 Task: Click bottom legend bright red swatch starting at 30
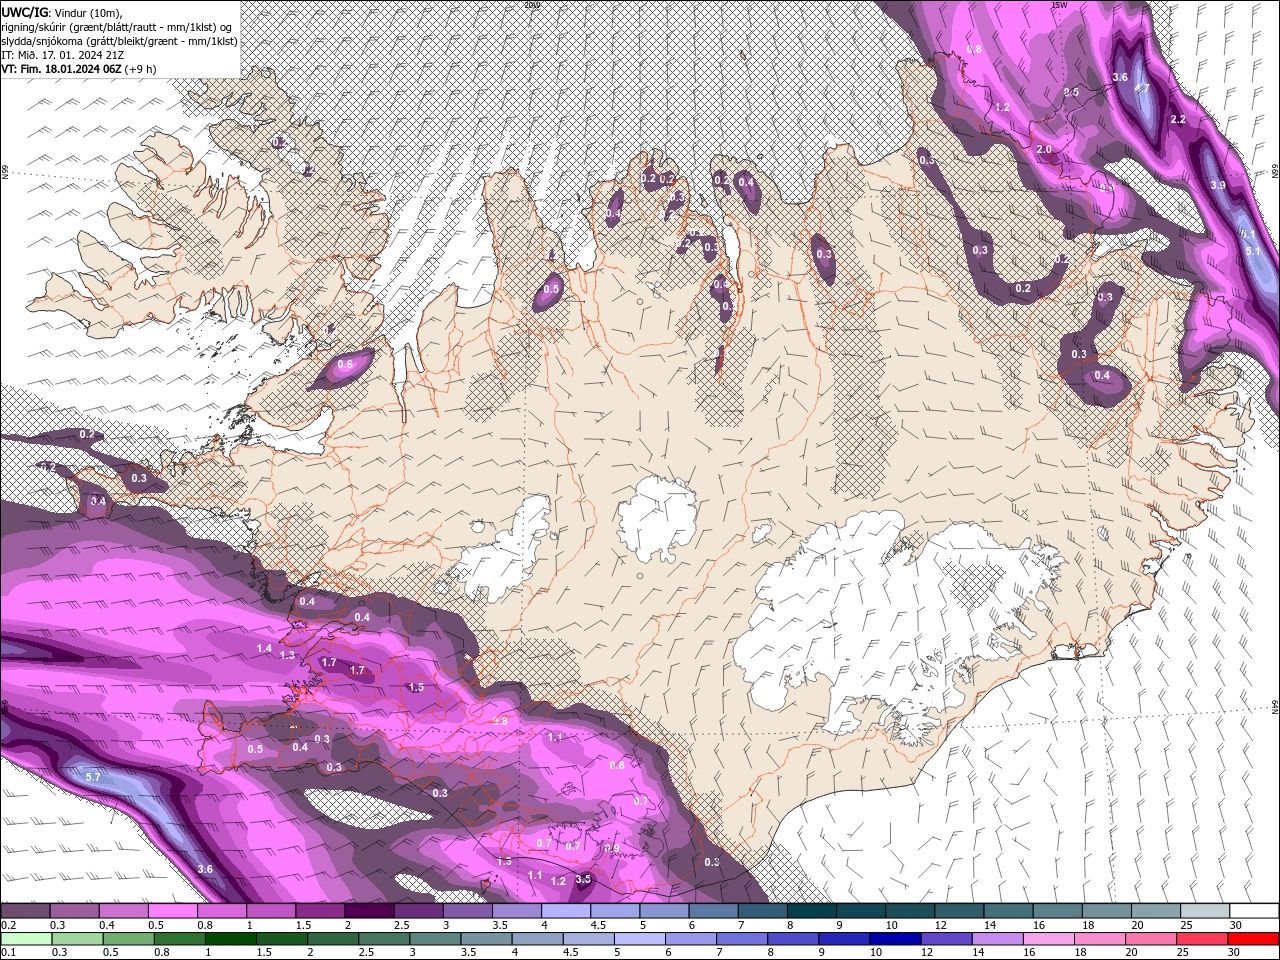click(1254, 938)
